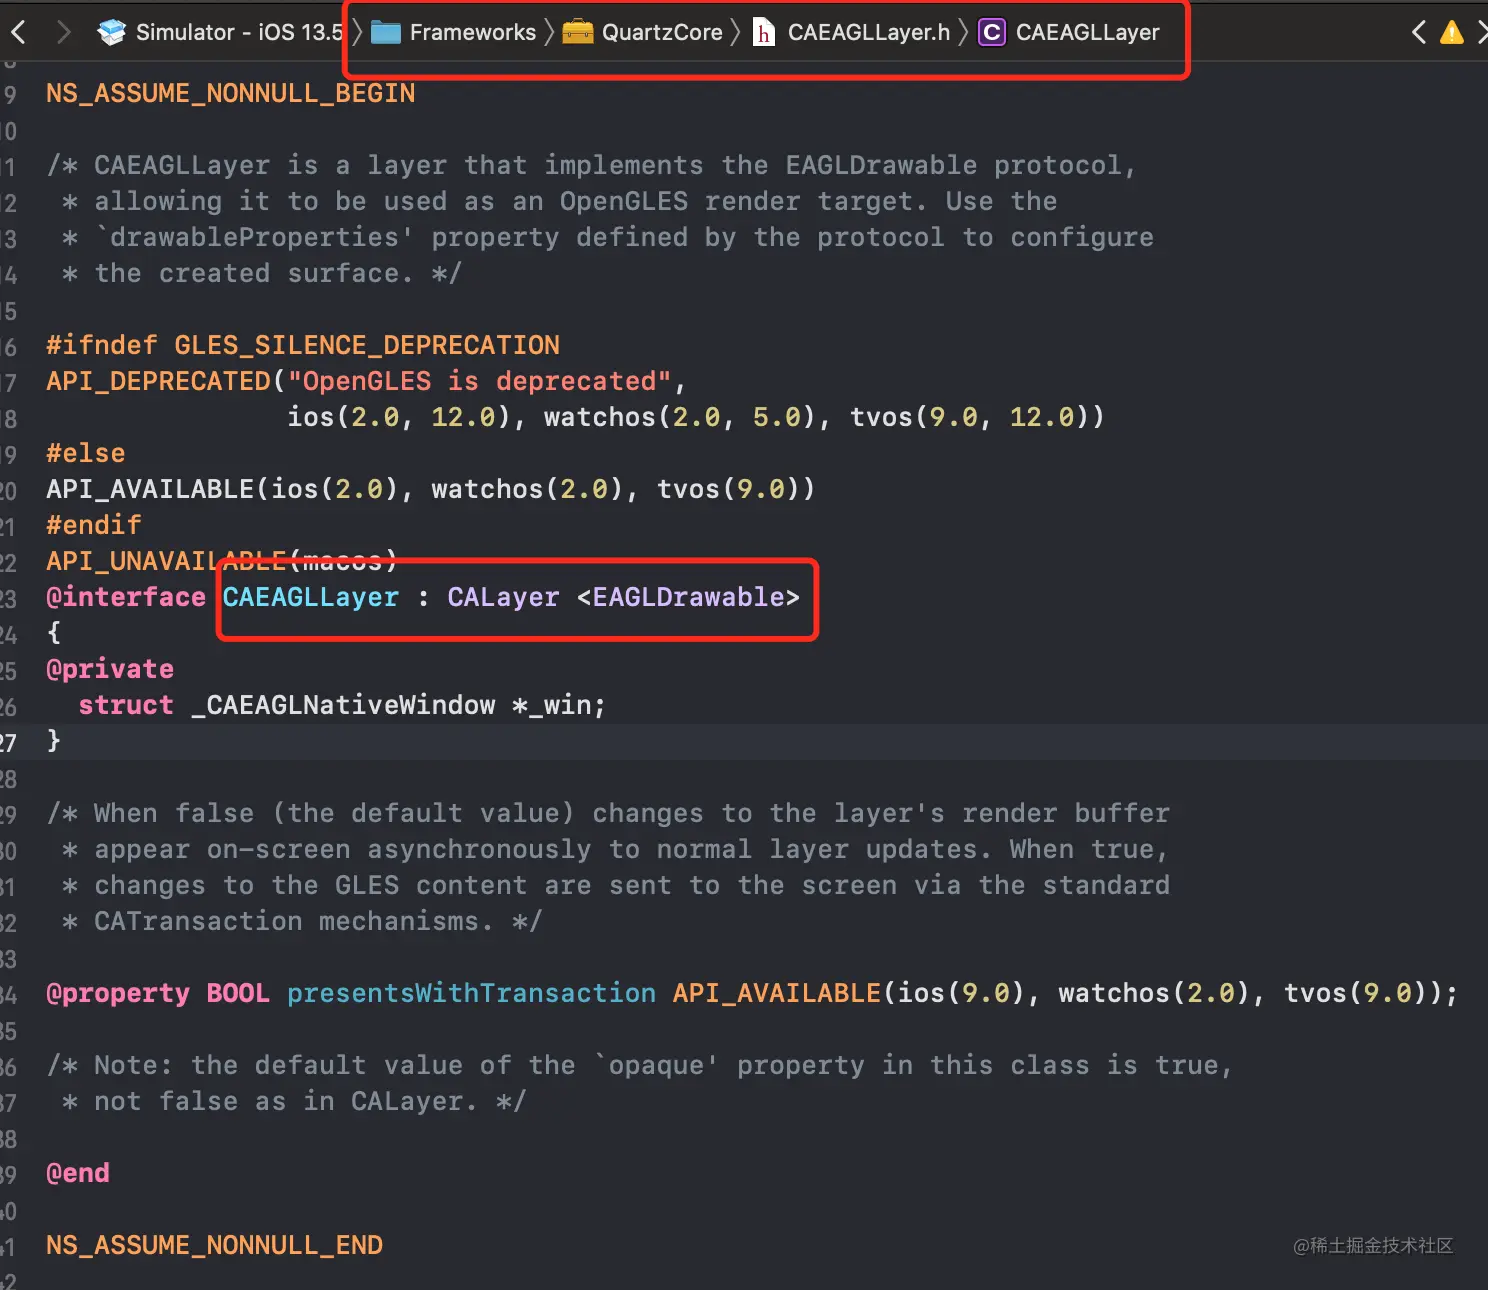This screenshot has width=1488, height=1290.
Task: Click the header file 'h' icon
Action: 764,33
